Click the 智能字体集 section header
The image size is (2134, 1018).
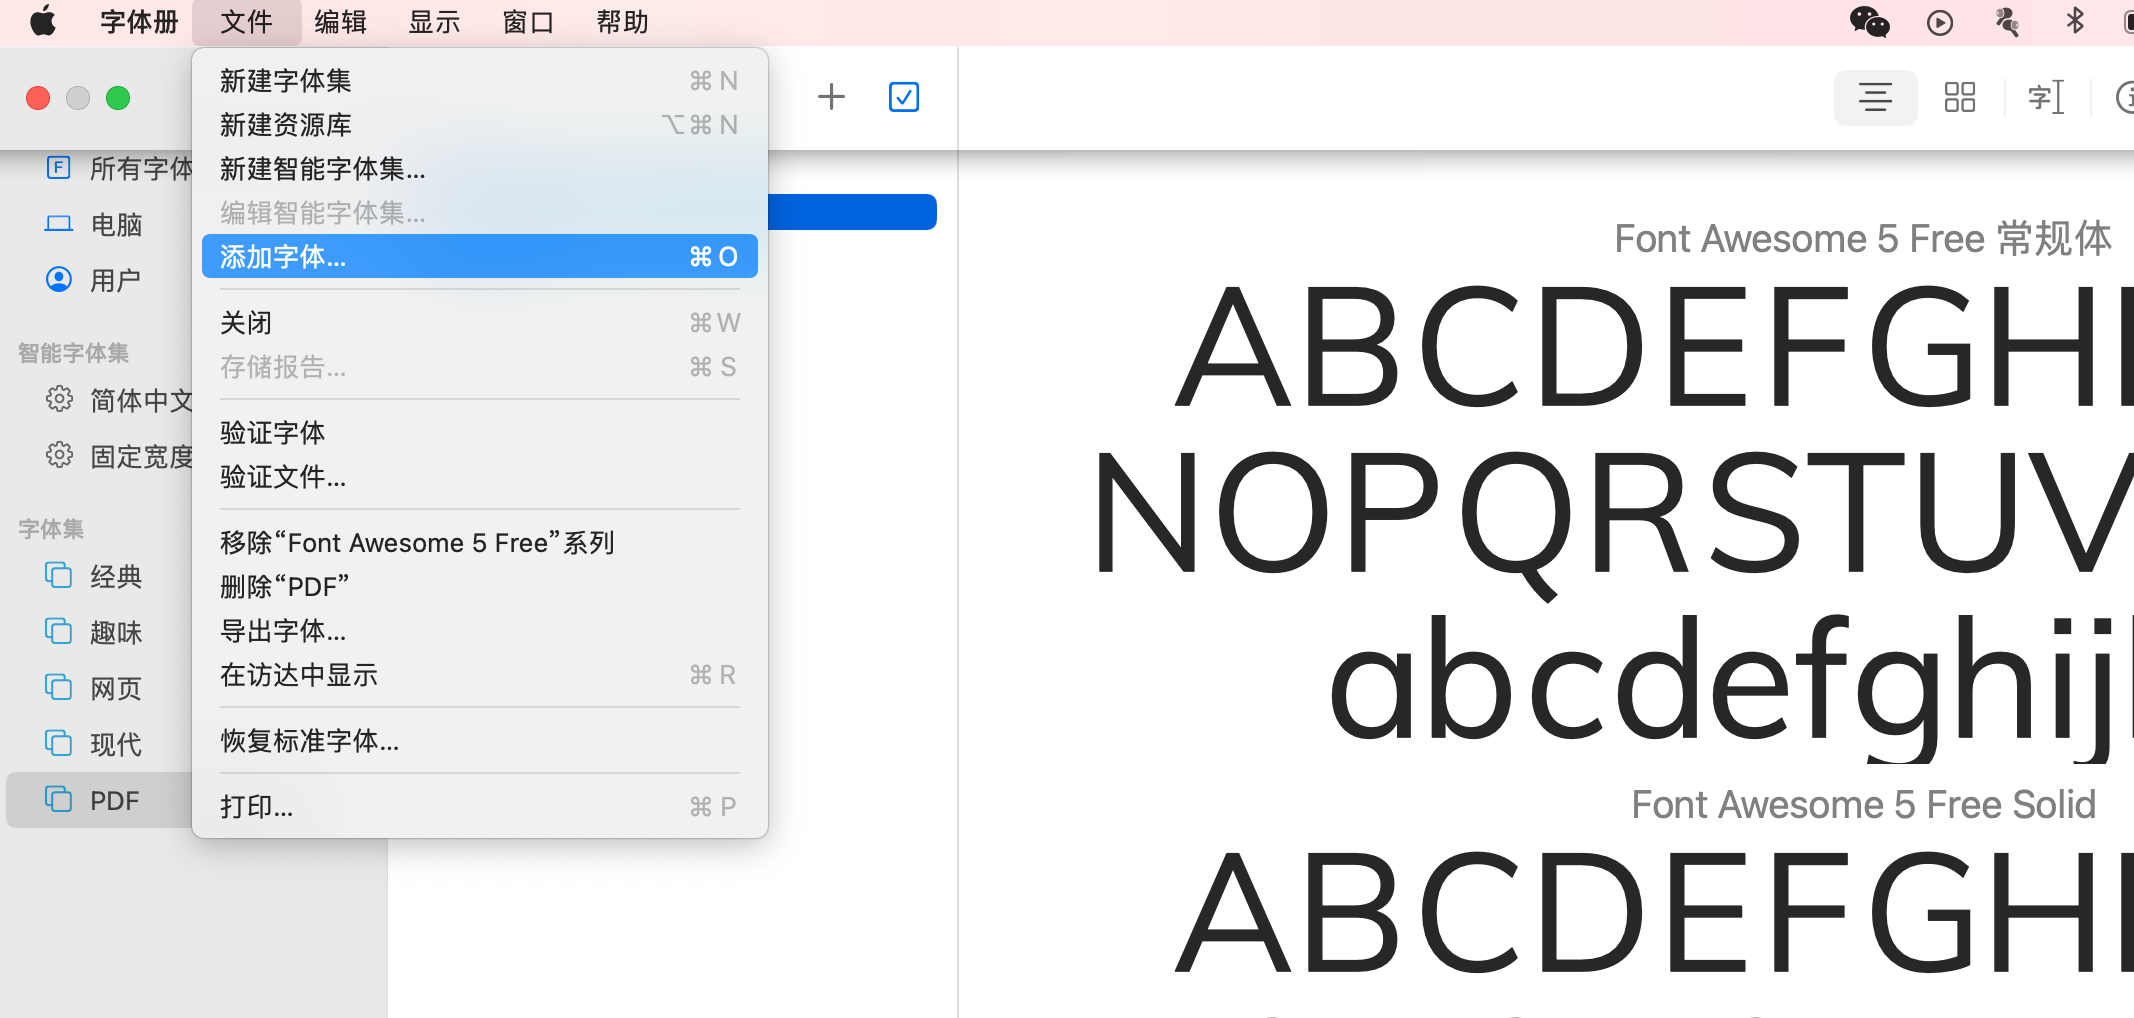[74, 352]
